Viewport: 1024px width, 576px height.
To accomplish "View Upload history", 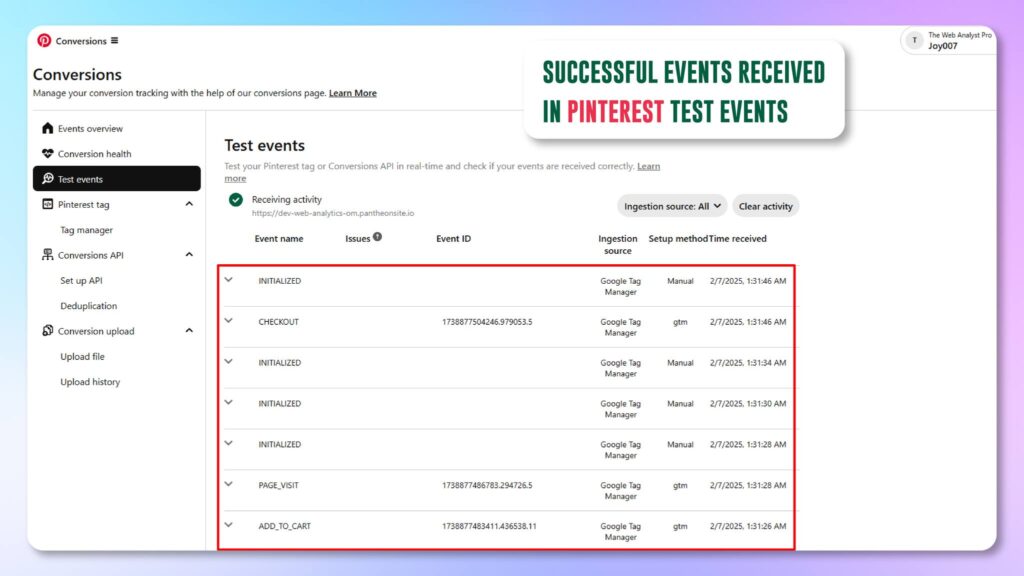I will (x=90, y=382).
